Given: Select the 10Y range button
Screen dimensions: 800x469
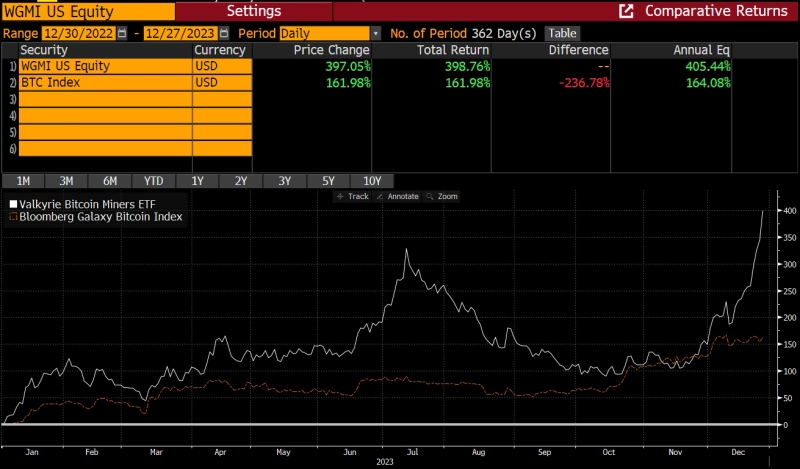Looking at the screenshot, I should click(x=372, y=181).
